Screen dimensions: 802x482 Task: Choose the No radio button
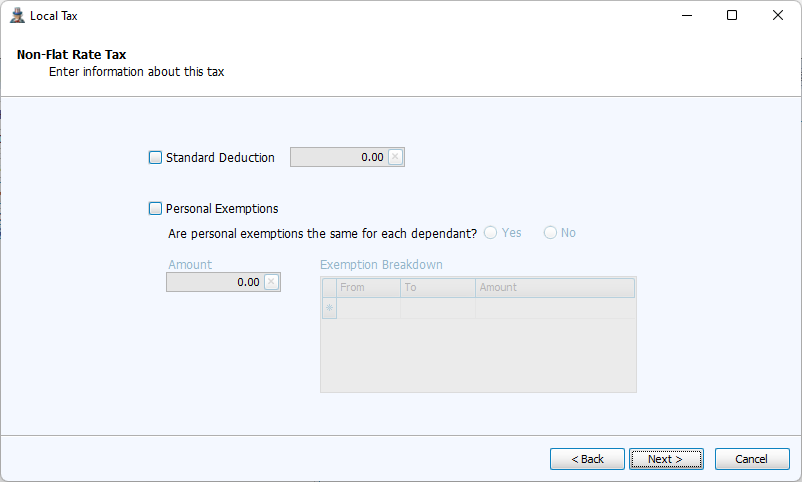[x=550, y=233]
